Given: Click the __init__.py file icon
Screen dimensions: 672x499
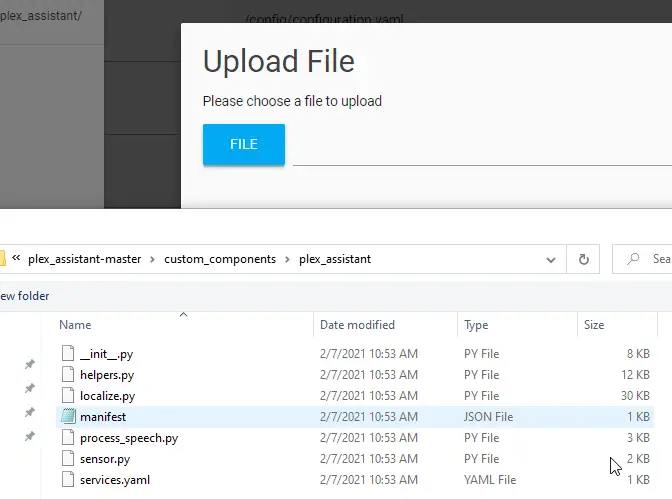Looking at the screenshot, I should coord(68,353).
